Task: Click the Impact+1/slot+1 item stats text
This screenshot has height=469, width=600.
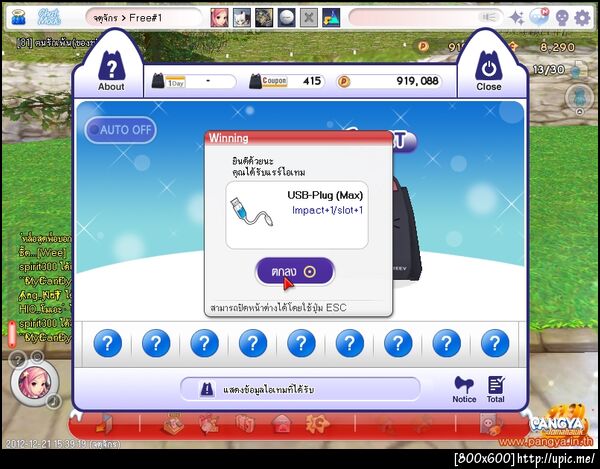Action: [327, 210]
